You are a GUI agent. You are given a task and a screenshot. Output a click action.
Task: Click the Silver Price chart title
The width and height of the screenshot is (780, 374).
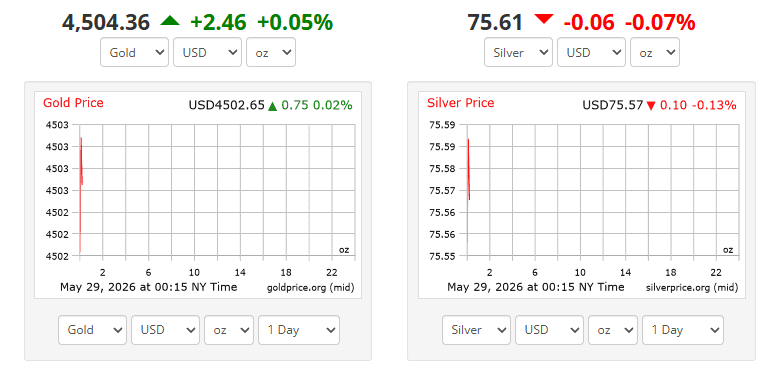461,103
